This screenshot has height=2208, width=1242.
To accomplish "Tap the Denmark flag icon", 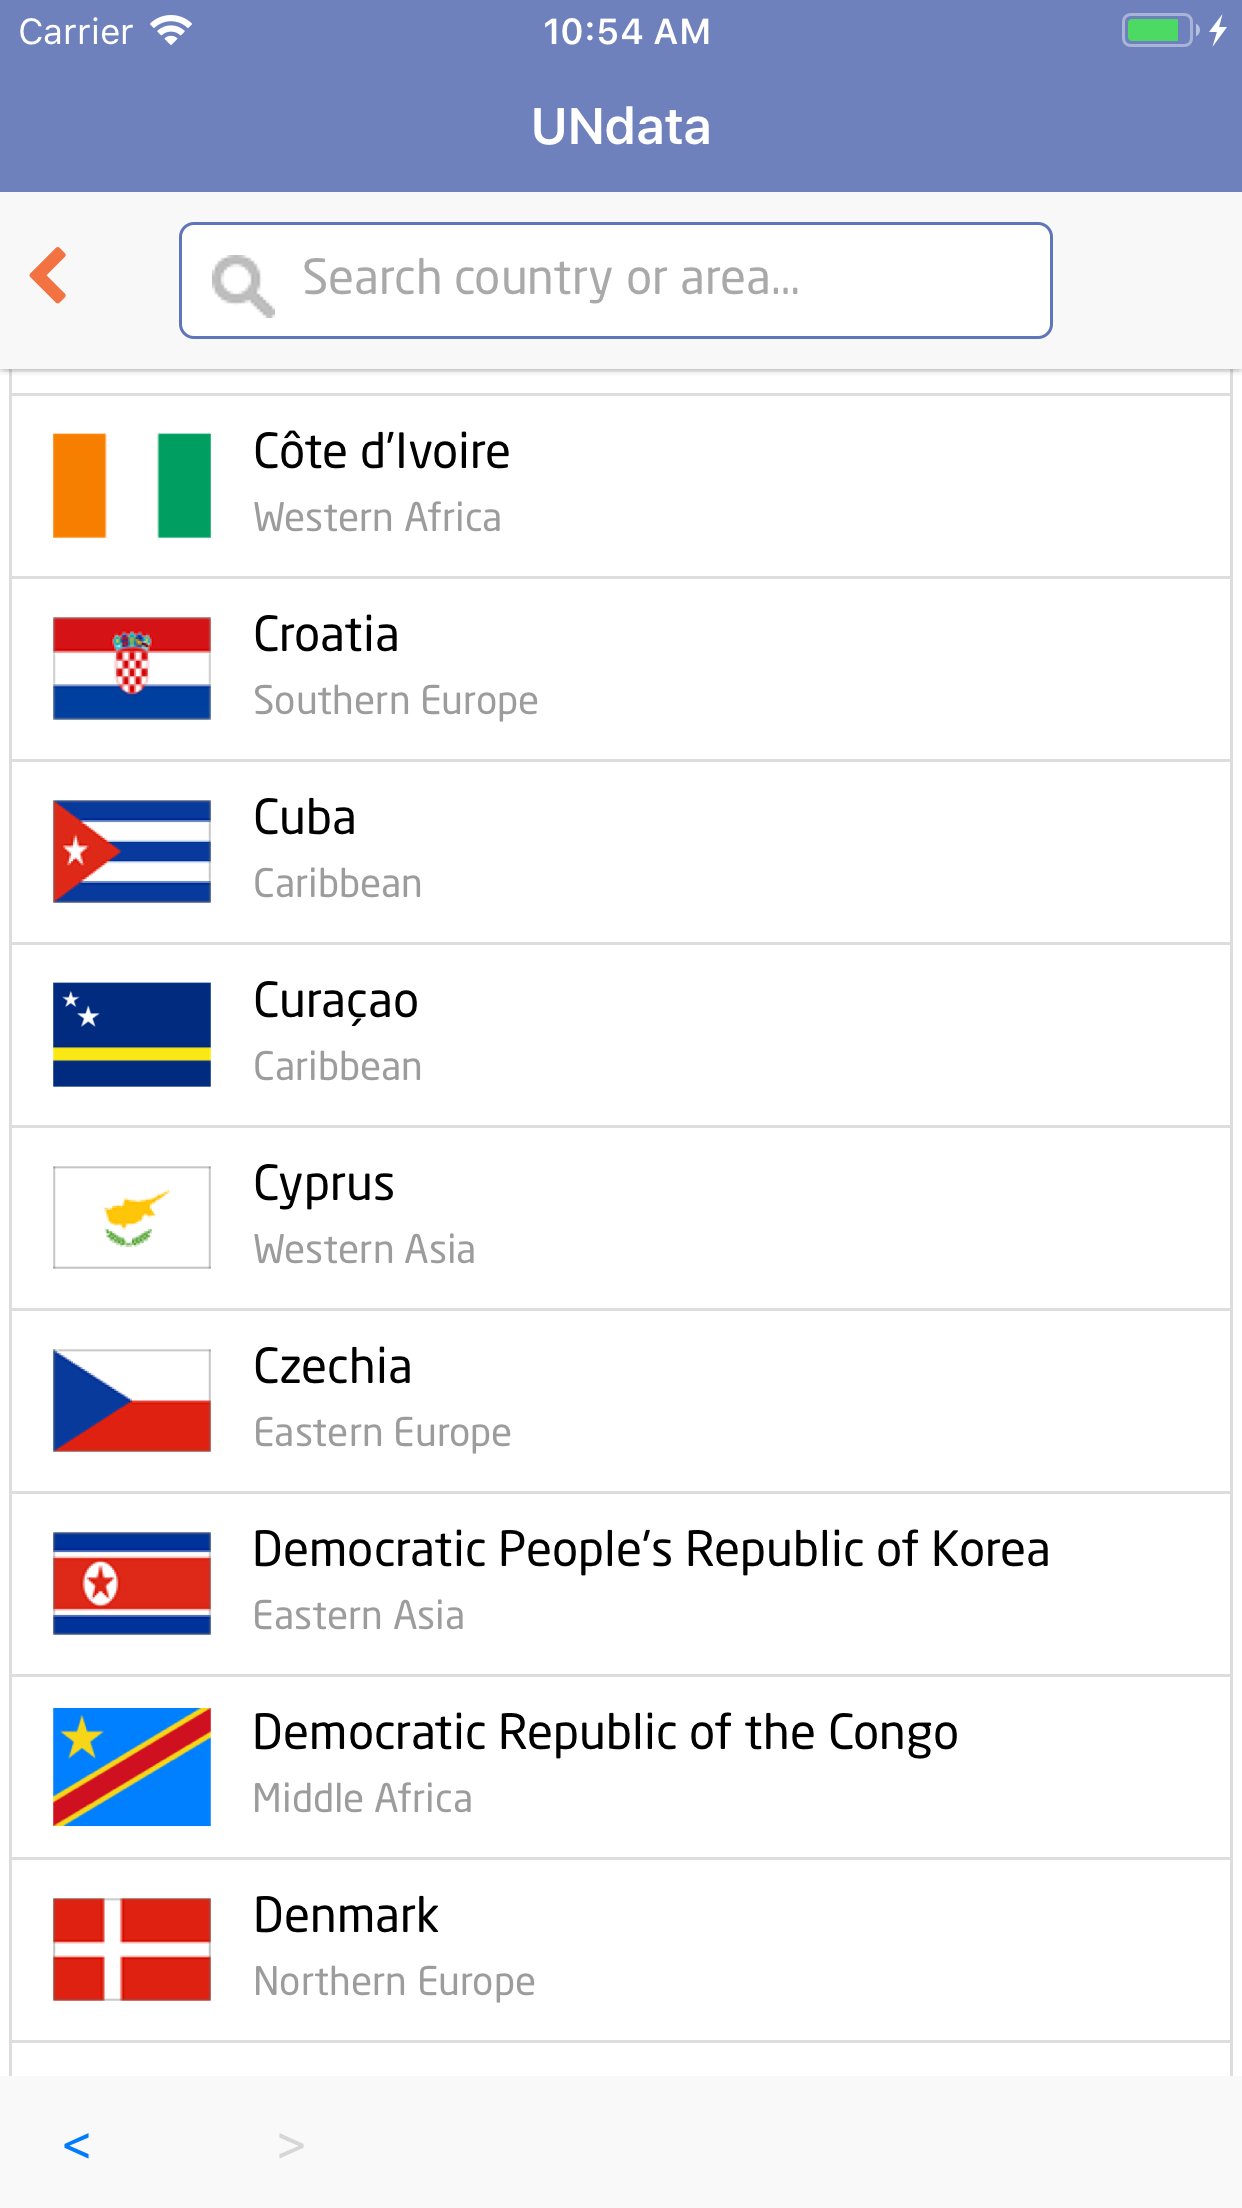I will coord(132,1949).
